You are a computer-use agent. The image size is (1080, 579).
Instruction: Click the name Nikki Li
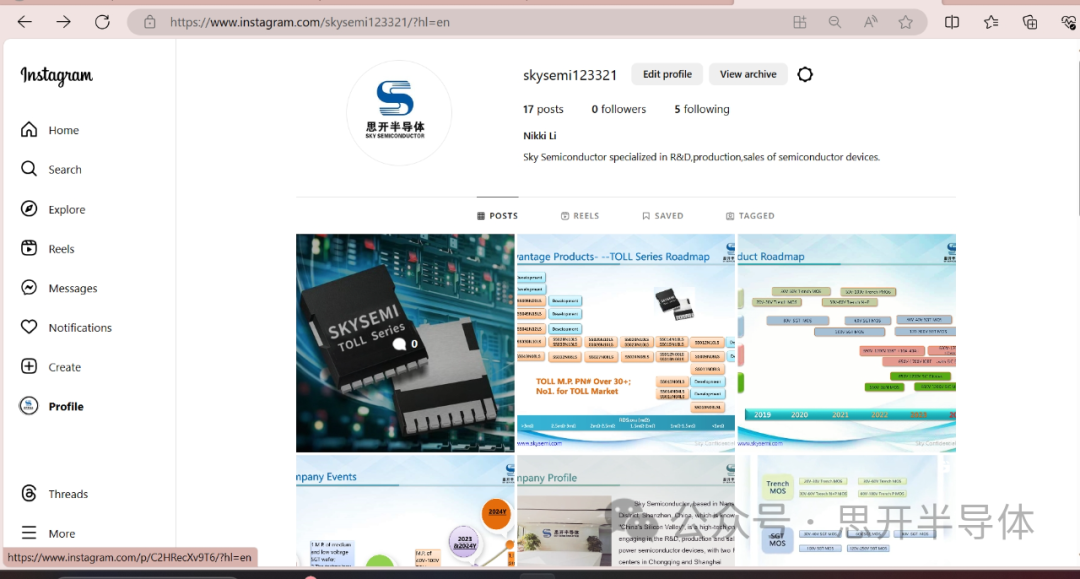coord(539,136)
